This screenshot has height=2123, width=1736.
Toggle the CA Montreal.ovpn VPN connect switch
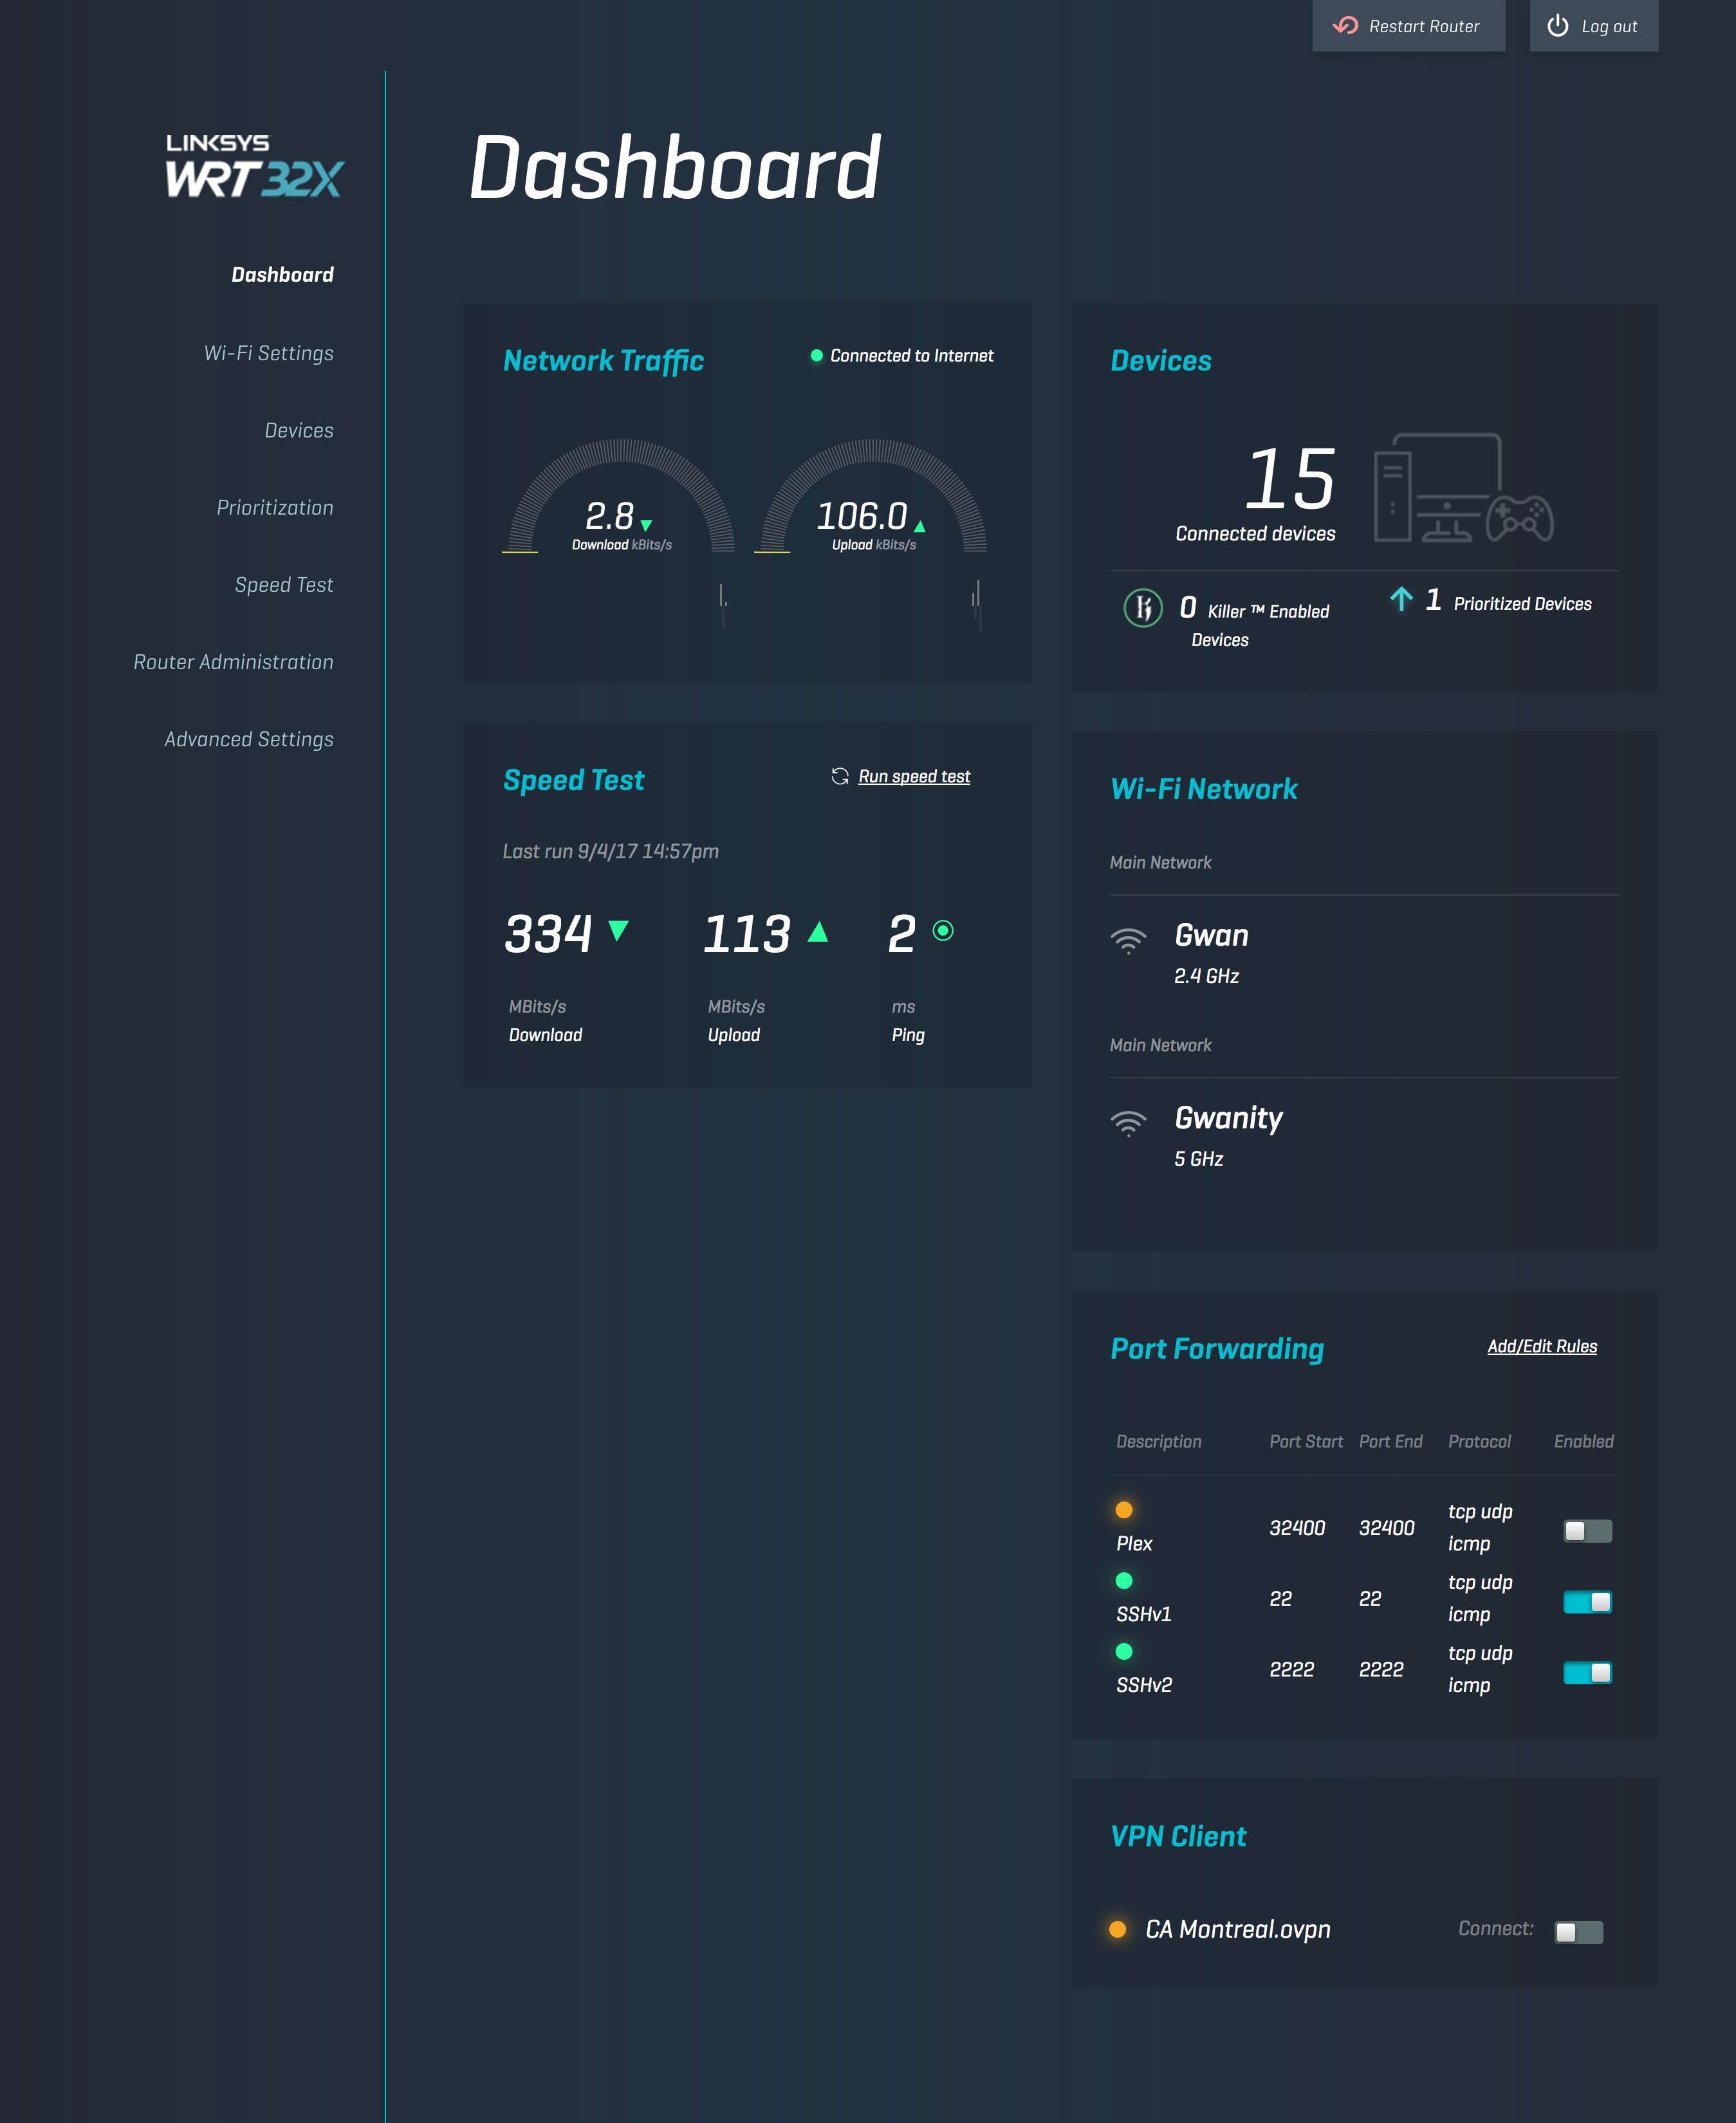pyautogui.click(x=1578, y=1931)
